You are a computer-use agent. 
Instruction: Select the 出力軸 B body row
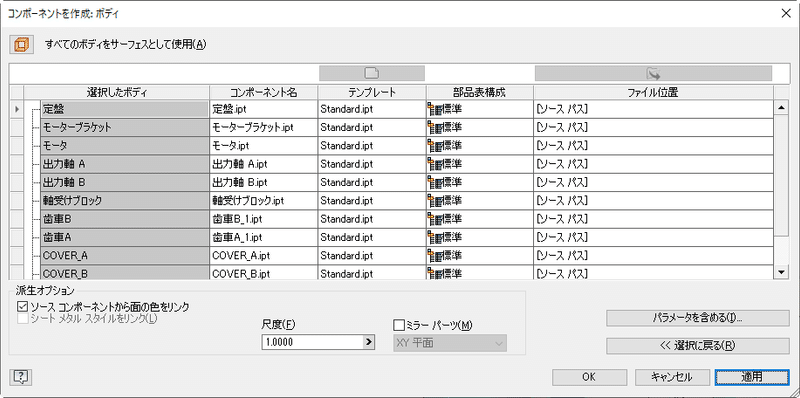click(125, 183)
